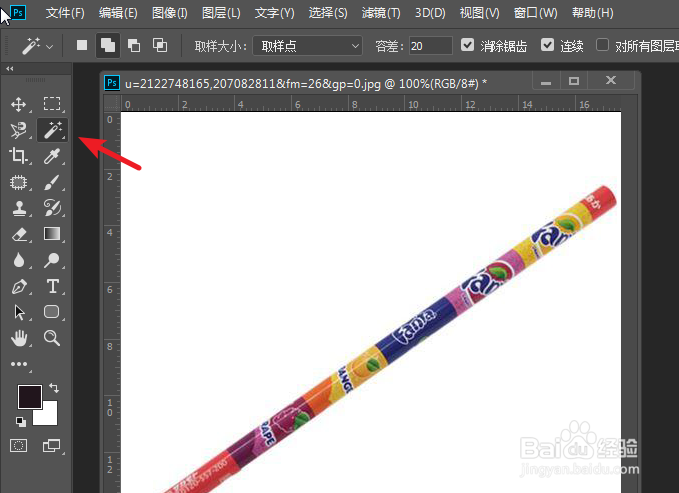
Task: Enable the 对所有图层 sample all layers checkbox
Action: pyautogui.click(x=602, y=45)
